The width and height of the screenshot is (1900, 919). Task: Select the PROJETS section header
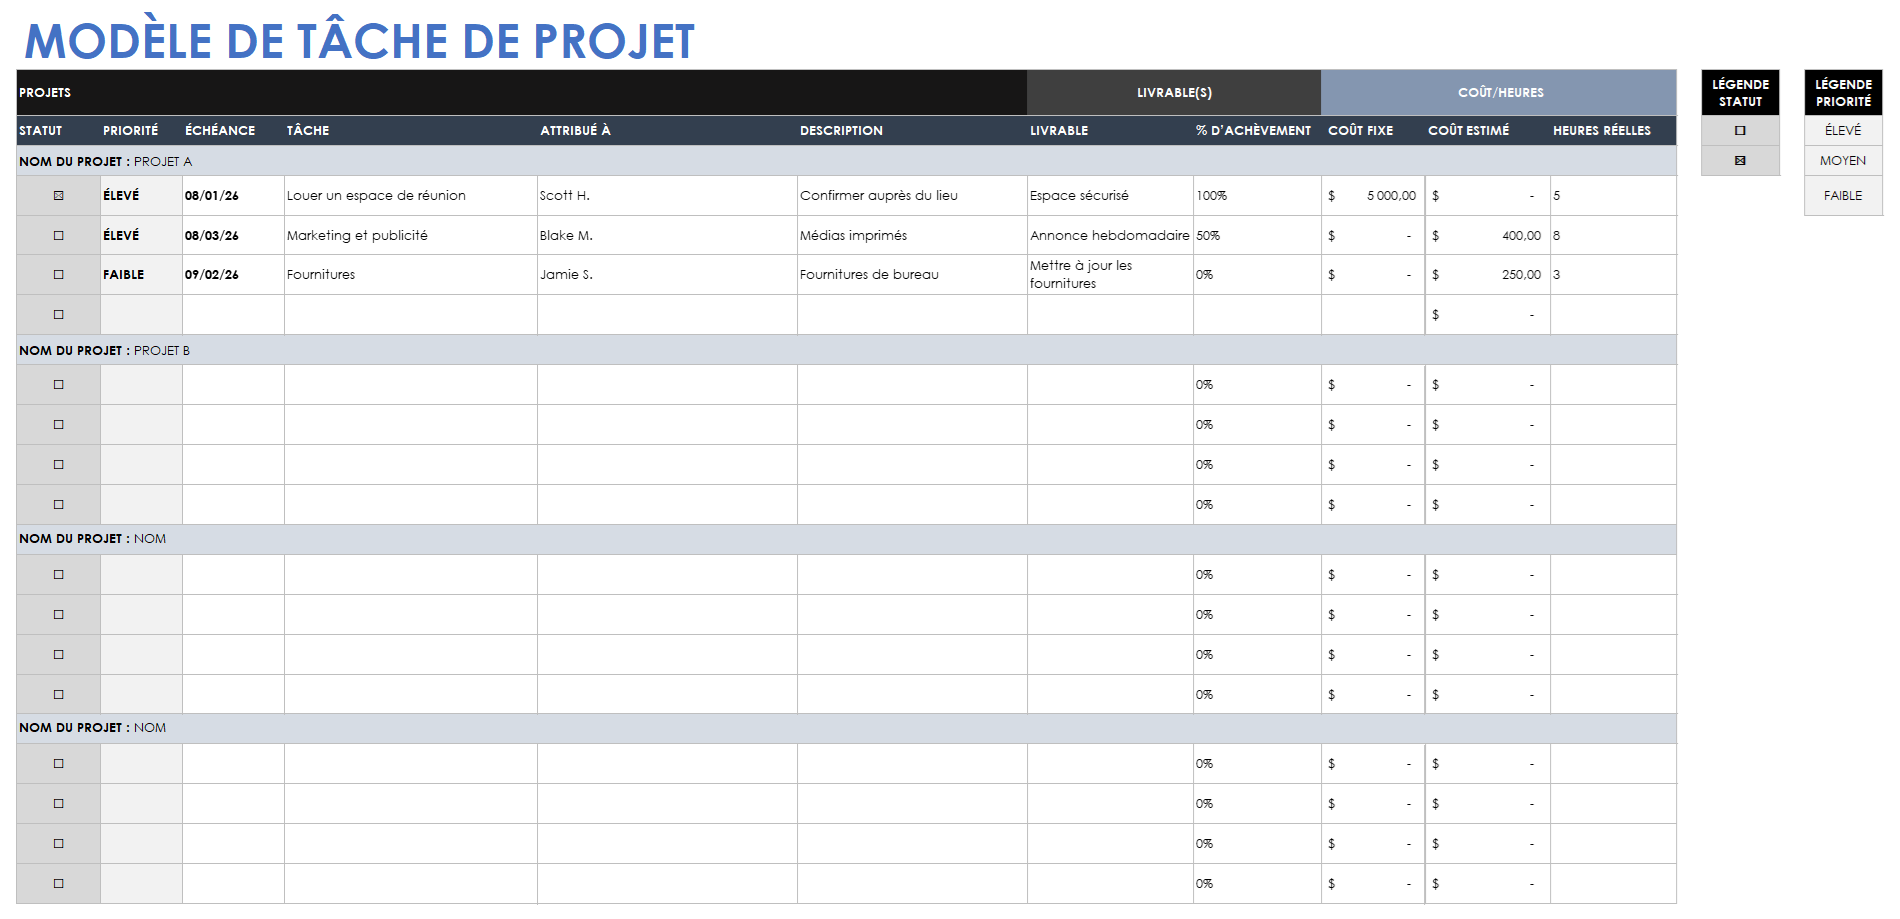[522, 93]
